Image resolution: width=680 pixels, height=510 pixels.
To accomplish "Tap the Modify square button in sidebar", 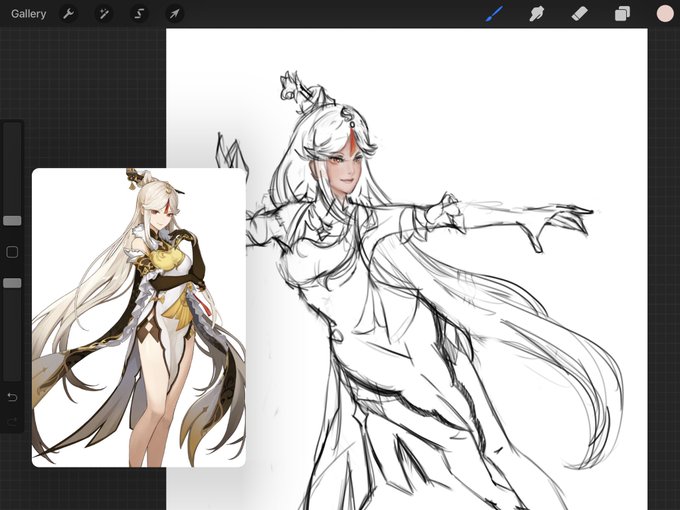I will (x=12, y=252).
